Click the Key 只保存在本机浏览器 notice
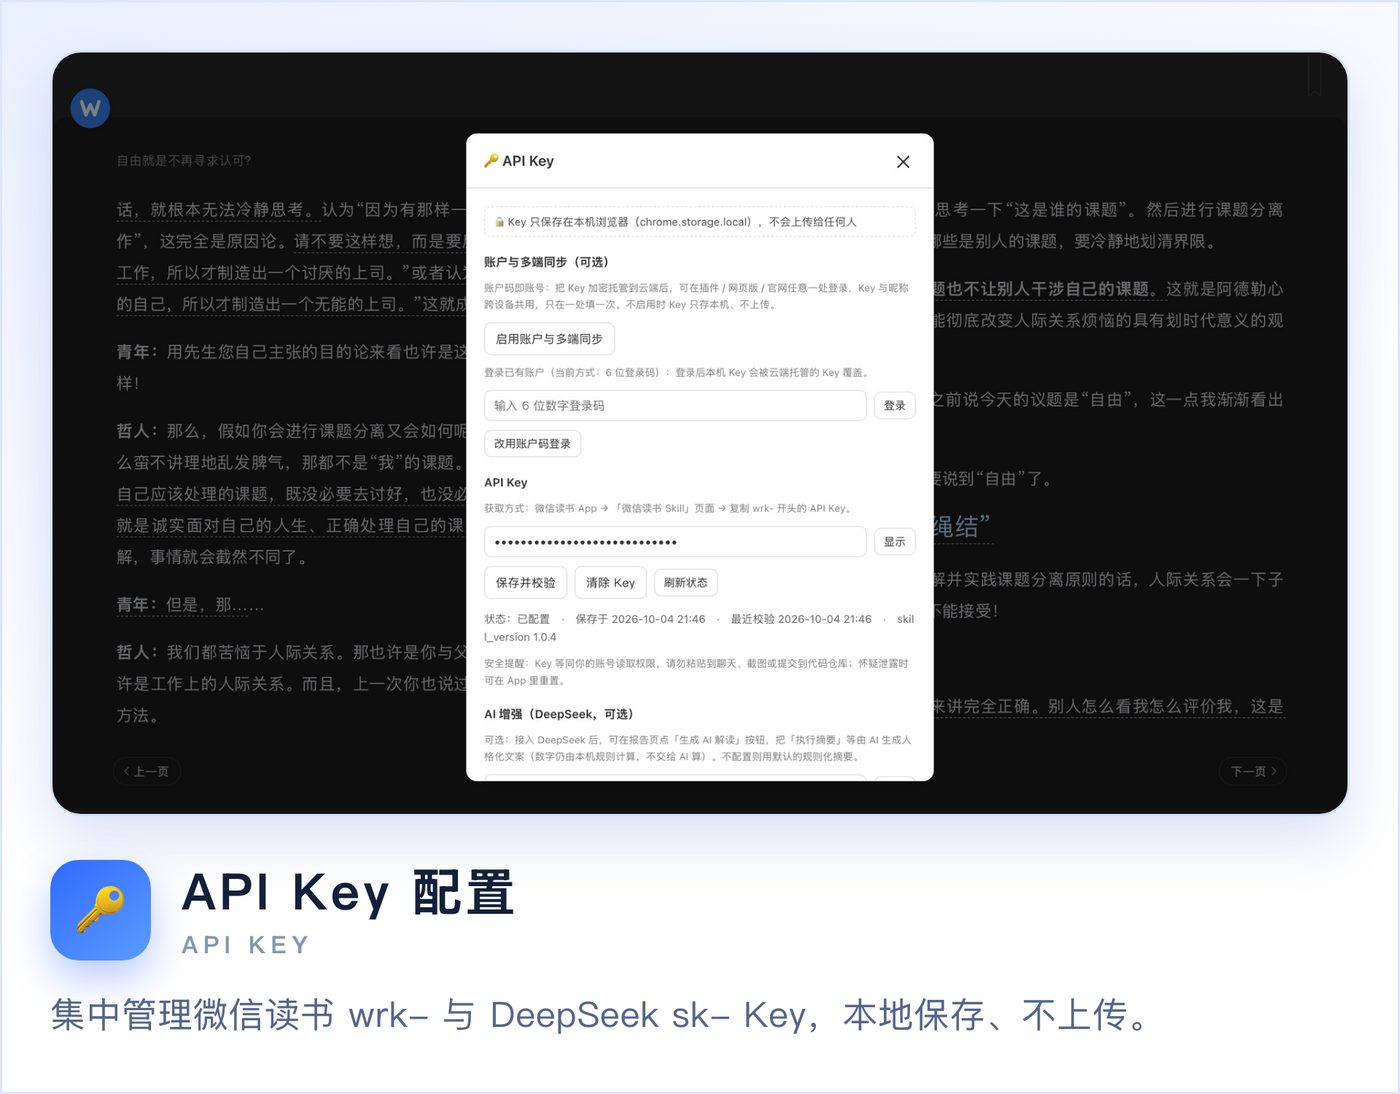The height and width of the screenshot is (1094, 1400). point(700,222)
